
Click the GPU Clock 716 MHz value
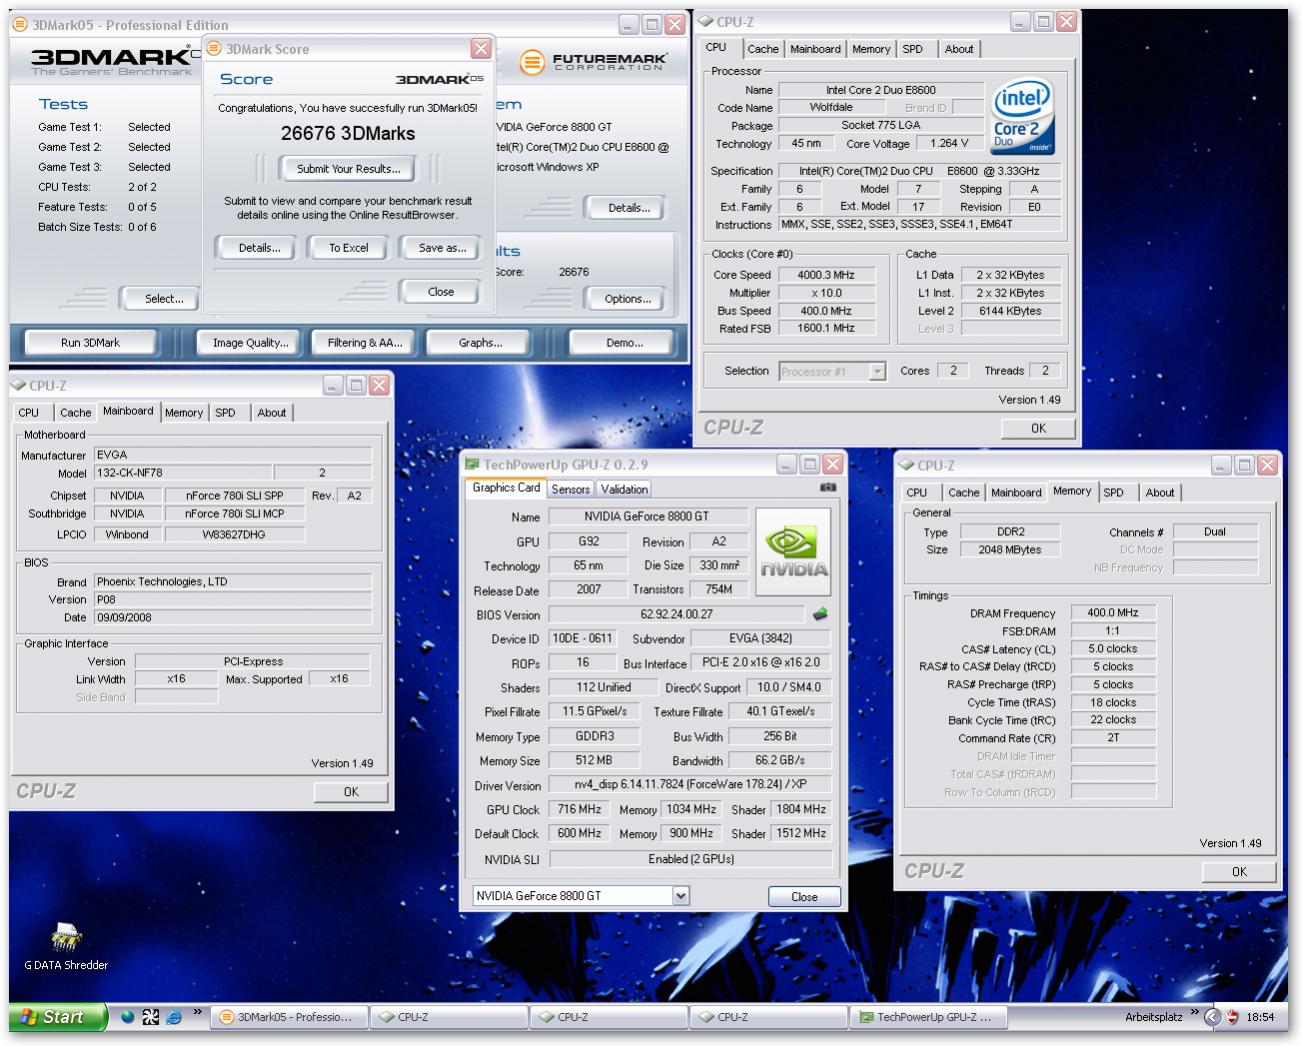tap(579, 809)
